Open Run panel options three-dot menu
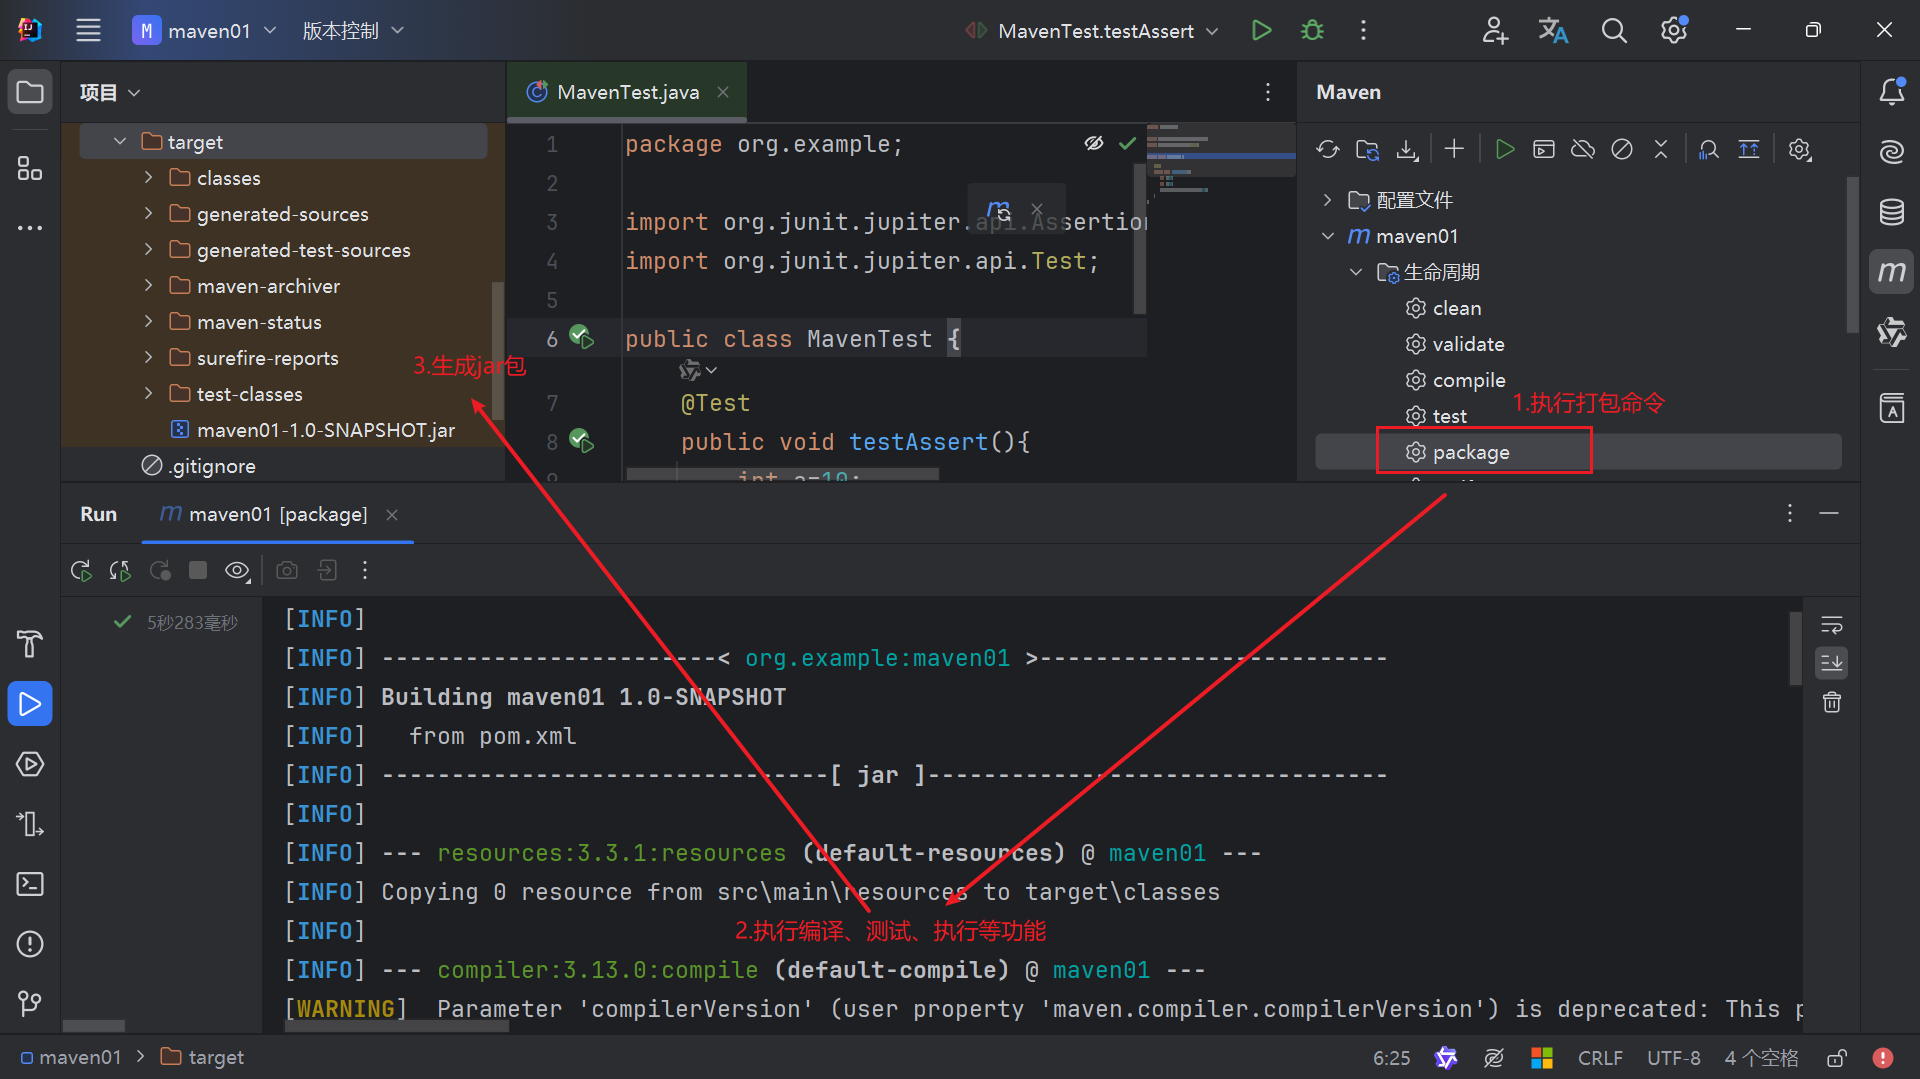 [1790, 513]
